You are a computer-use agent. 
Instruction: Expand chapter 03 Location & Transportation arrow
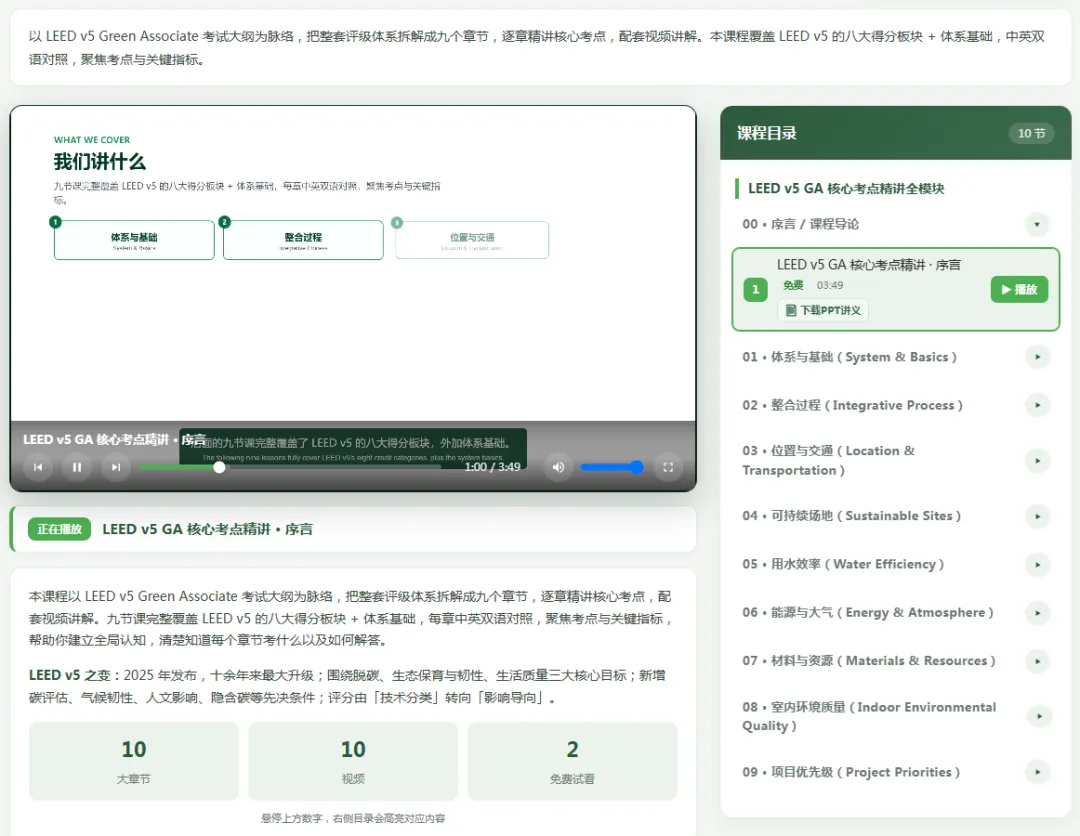(1037, 460)
